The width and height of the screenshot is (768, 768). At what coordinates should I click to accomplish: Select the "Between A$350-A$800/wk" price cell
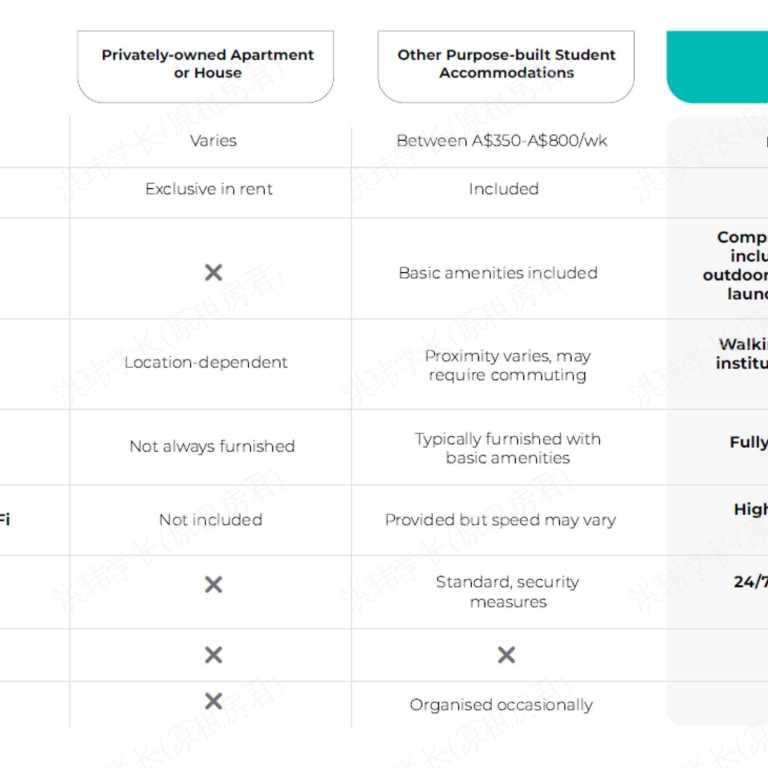click(x=502, y=141)
